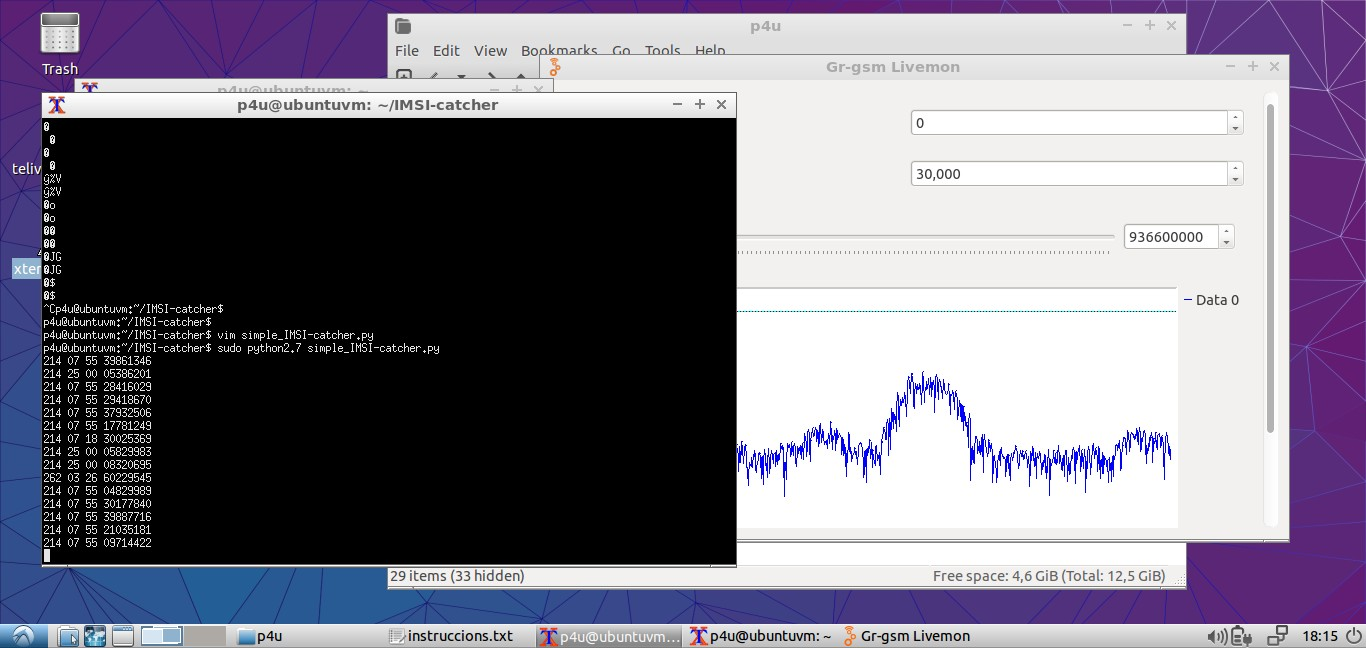Click the Data 0 legend entry
The image size is (1366, 648).
click(x=1211, y=300)
